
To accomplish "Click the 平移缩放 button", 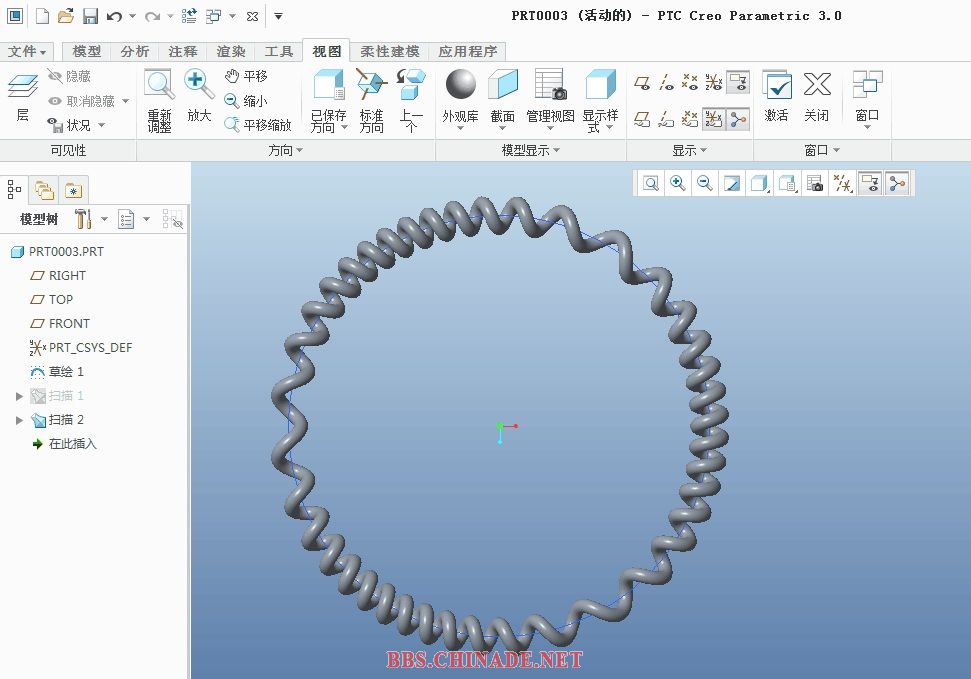I will 258,125.
